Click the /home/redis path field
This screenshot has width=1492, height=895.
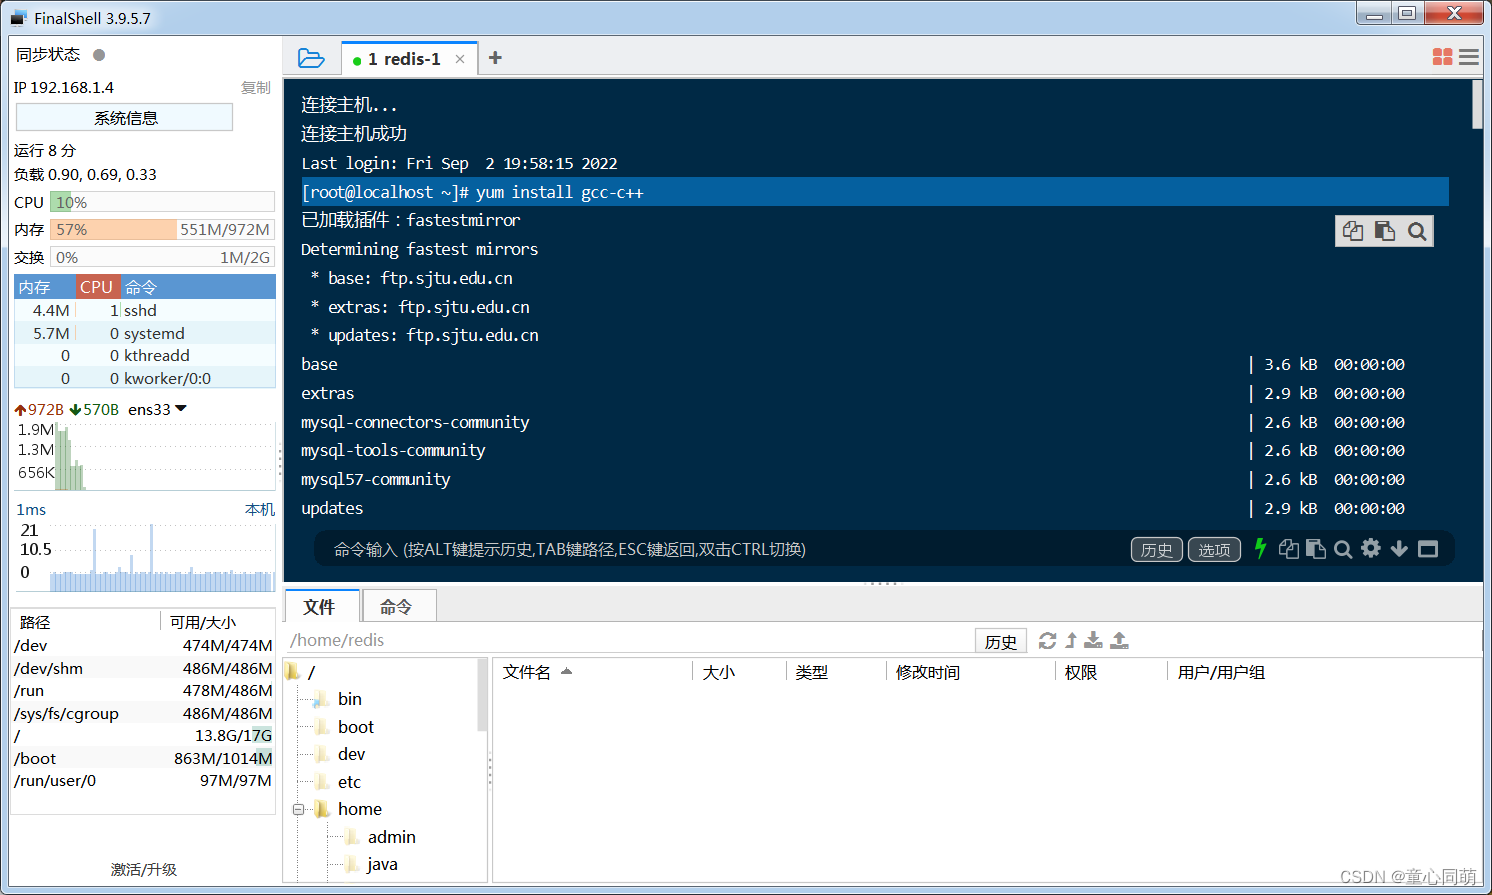[x=630, y=640]
